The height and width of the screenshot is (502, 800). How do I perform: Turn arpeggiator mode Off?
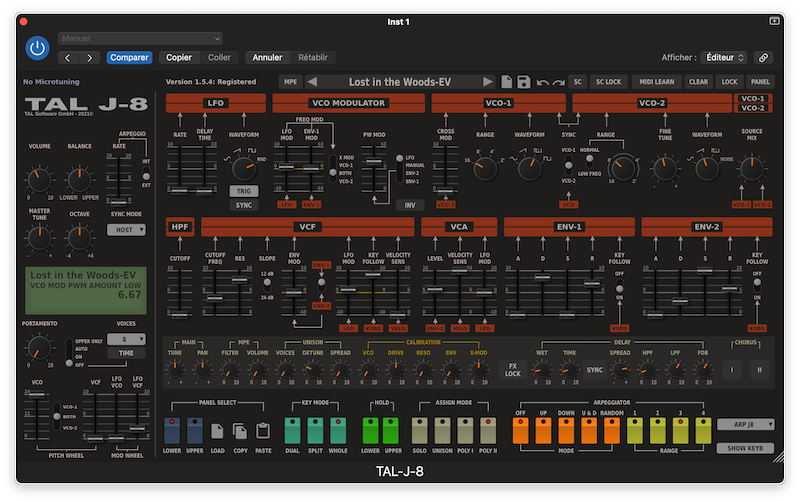tap(520, 431)
